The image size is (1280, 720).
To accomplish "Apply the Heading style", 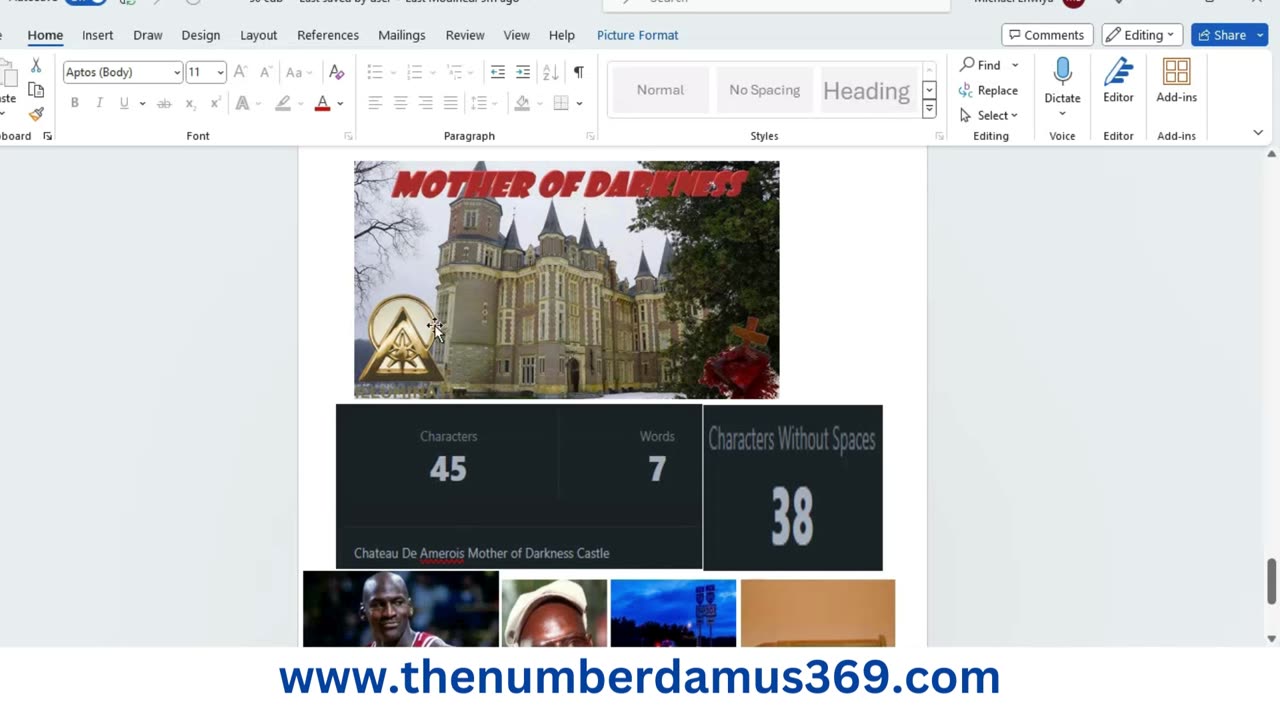I will coord(867,90).
